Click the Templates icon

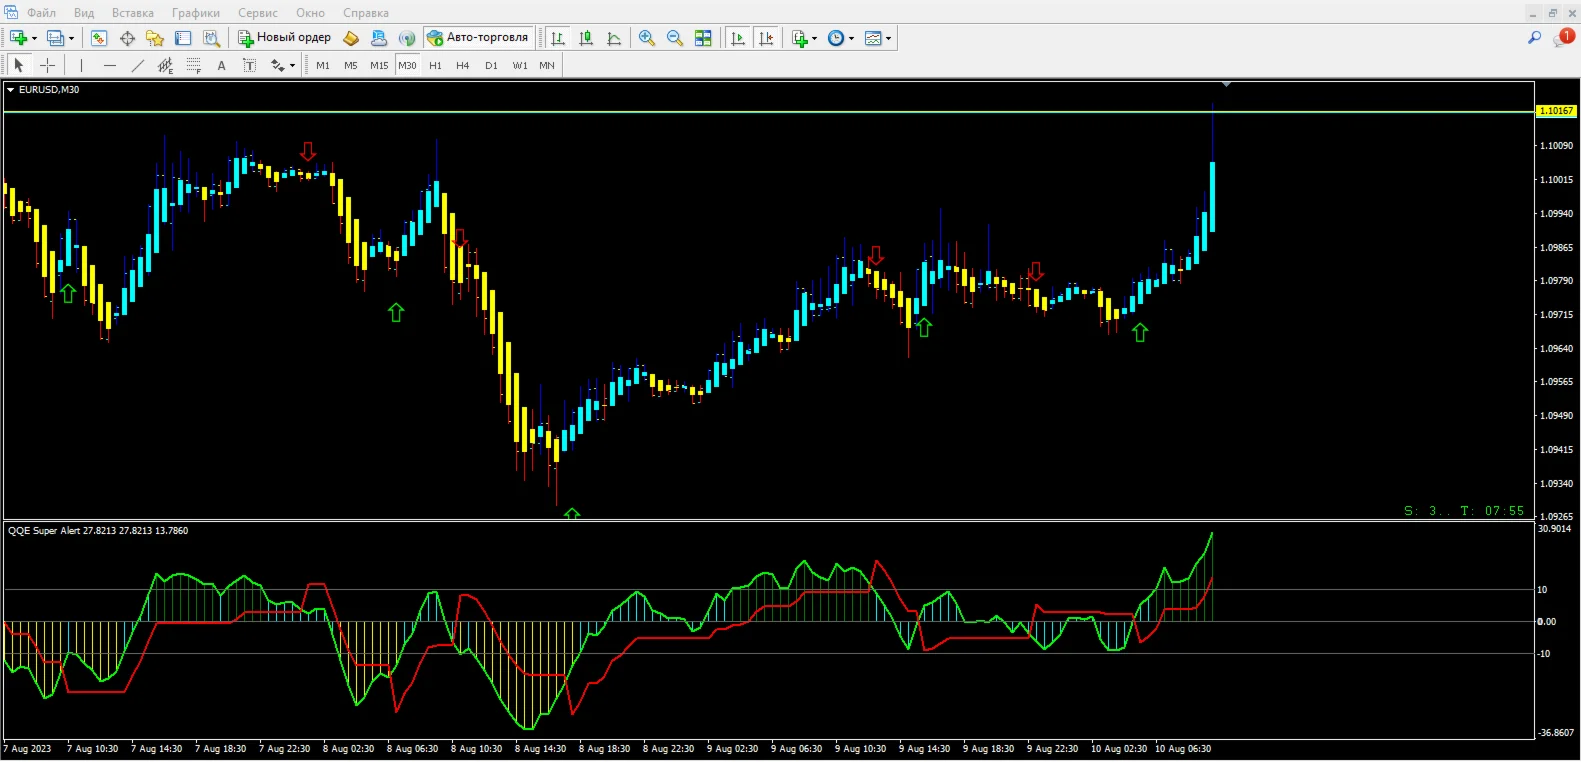(x=873, y=38)
